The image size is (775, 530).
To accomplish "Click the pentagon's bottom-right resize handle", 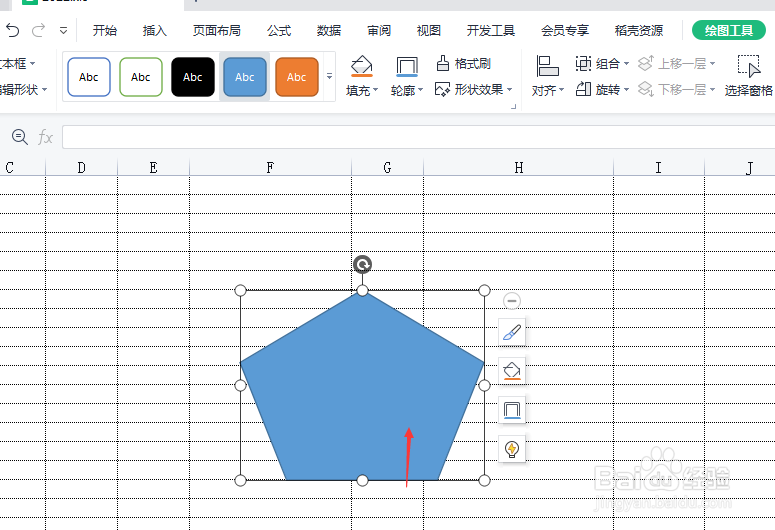I will coord(484,480).
